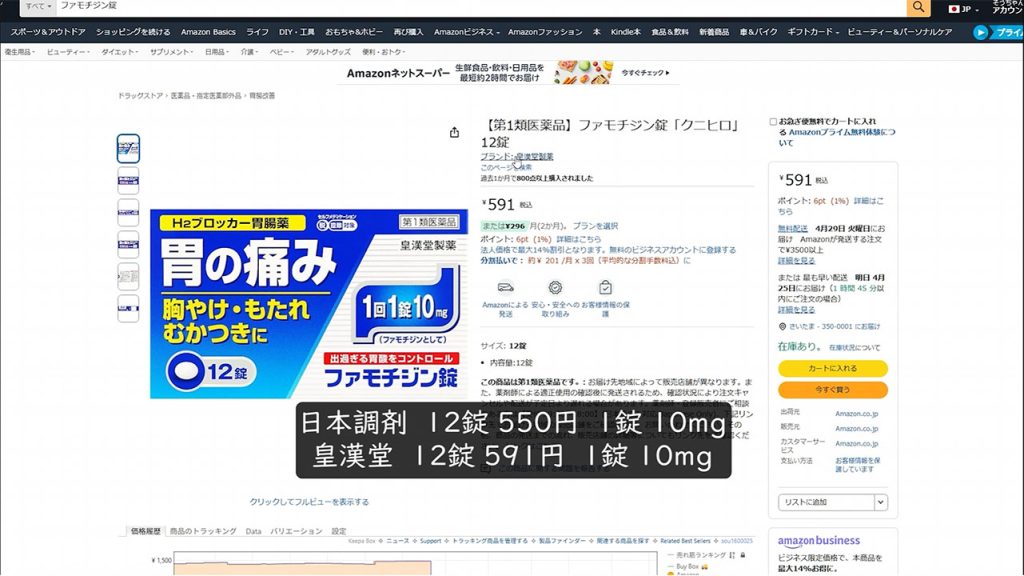The height and width of the screenshot is (576, 1024).
Task: Expand the Amazonビジネス menu
Action: [467, 32]
